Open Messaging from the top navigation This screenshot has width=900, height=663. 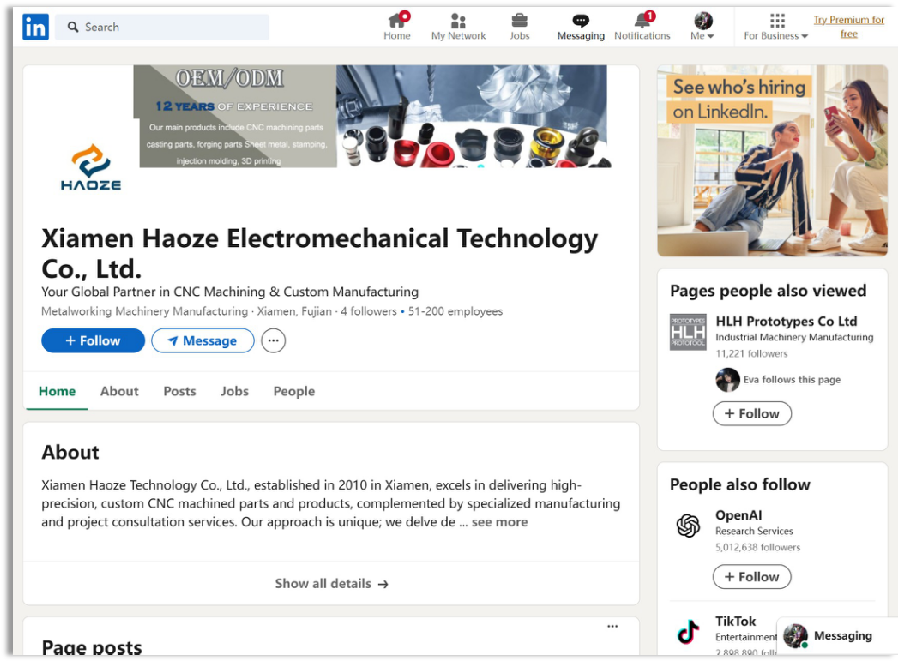click(581, 26)
